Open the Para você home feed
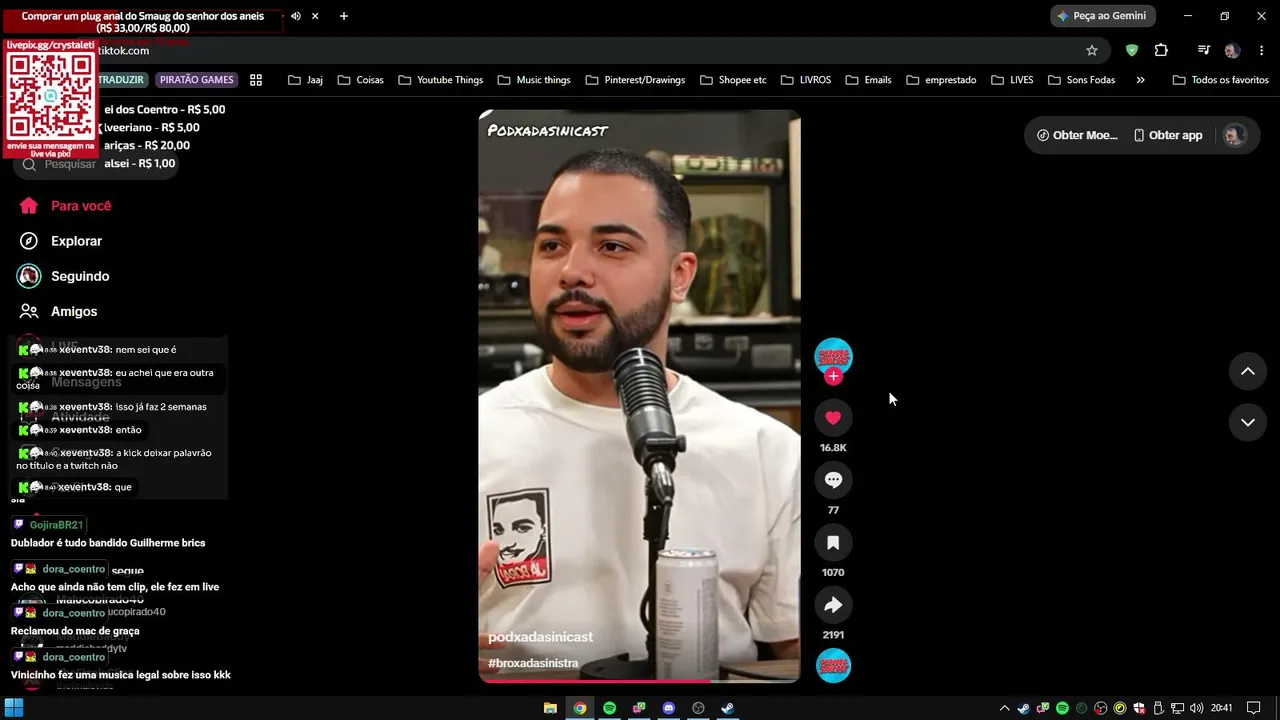The height and width of the screenshot is (720, 1280). click(66, 206)
